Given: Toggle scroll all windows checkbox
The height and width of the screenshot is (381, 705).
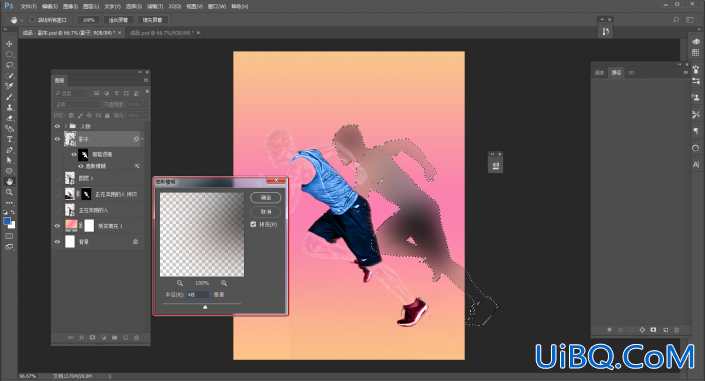Looking at the screenshot, I should tap(32, 20).
